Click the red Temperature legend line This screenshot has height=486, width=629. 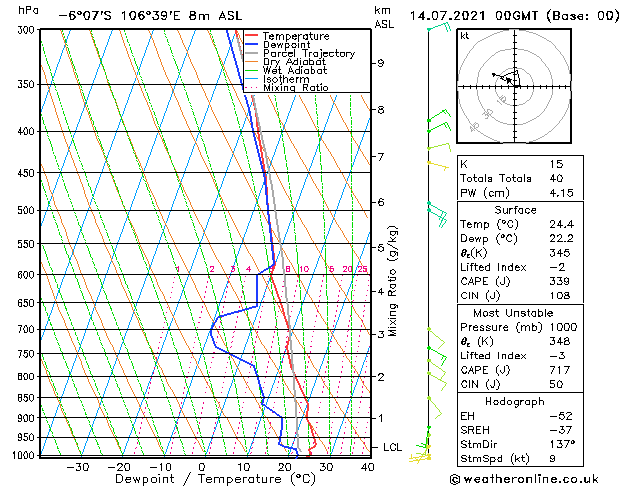pyautogui.click(x=251, y=36)
